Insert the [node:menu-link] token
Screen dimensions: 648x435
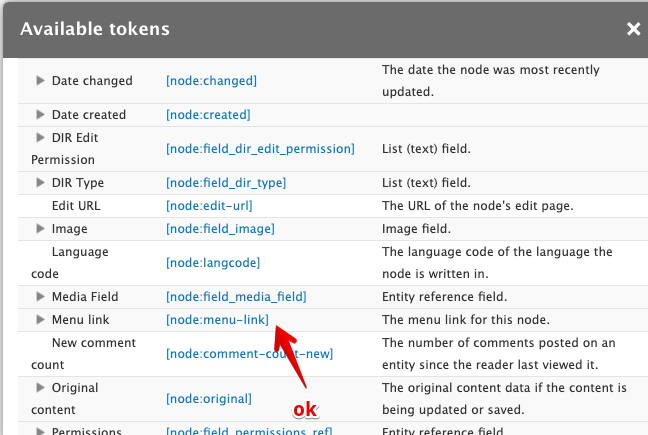coord(217,320)
